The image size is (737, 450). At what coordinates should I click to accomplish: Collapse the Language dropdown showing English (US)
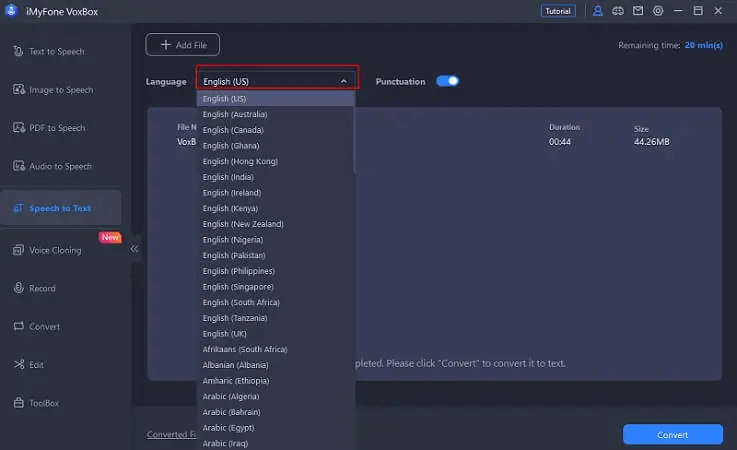276,81
